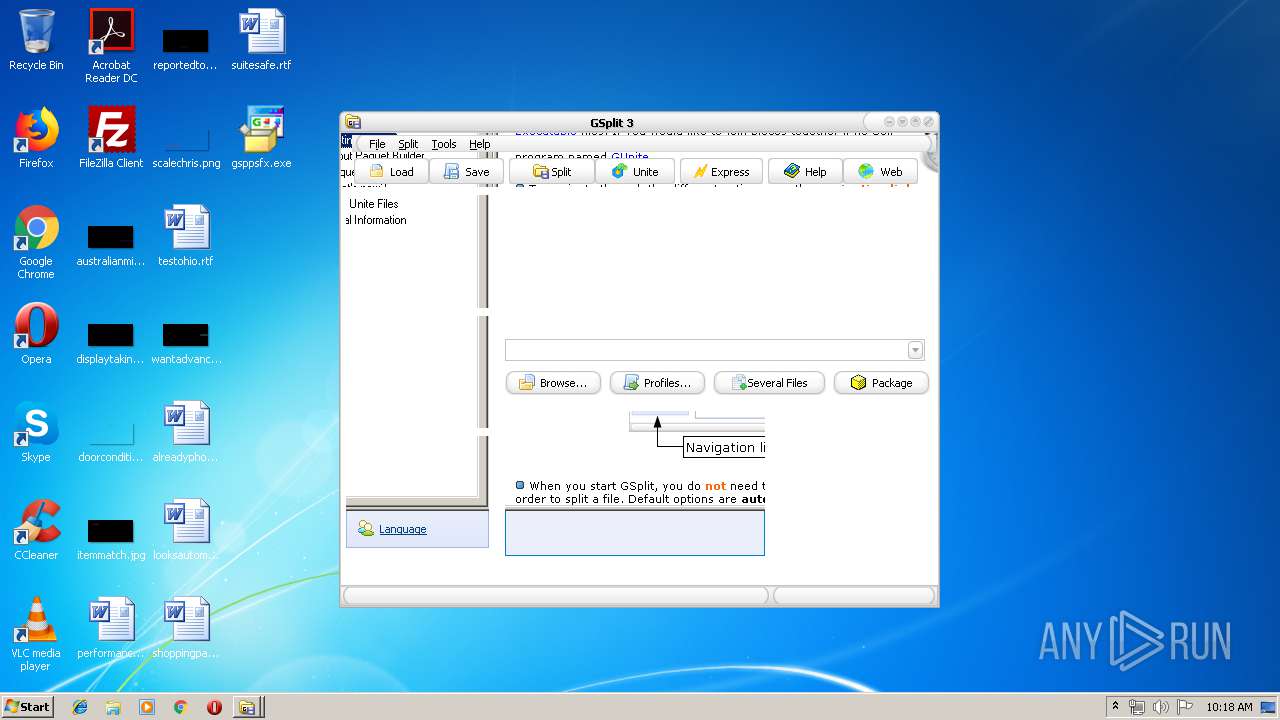Open Opera from taskbar
This screenshot has width=1280, height=720.
click(x=214, y=707)
